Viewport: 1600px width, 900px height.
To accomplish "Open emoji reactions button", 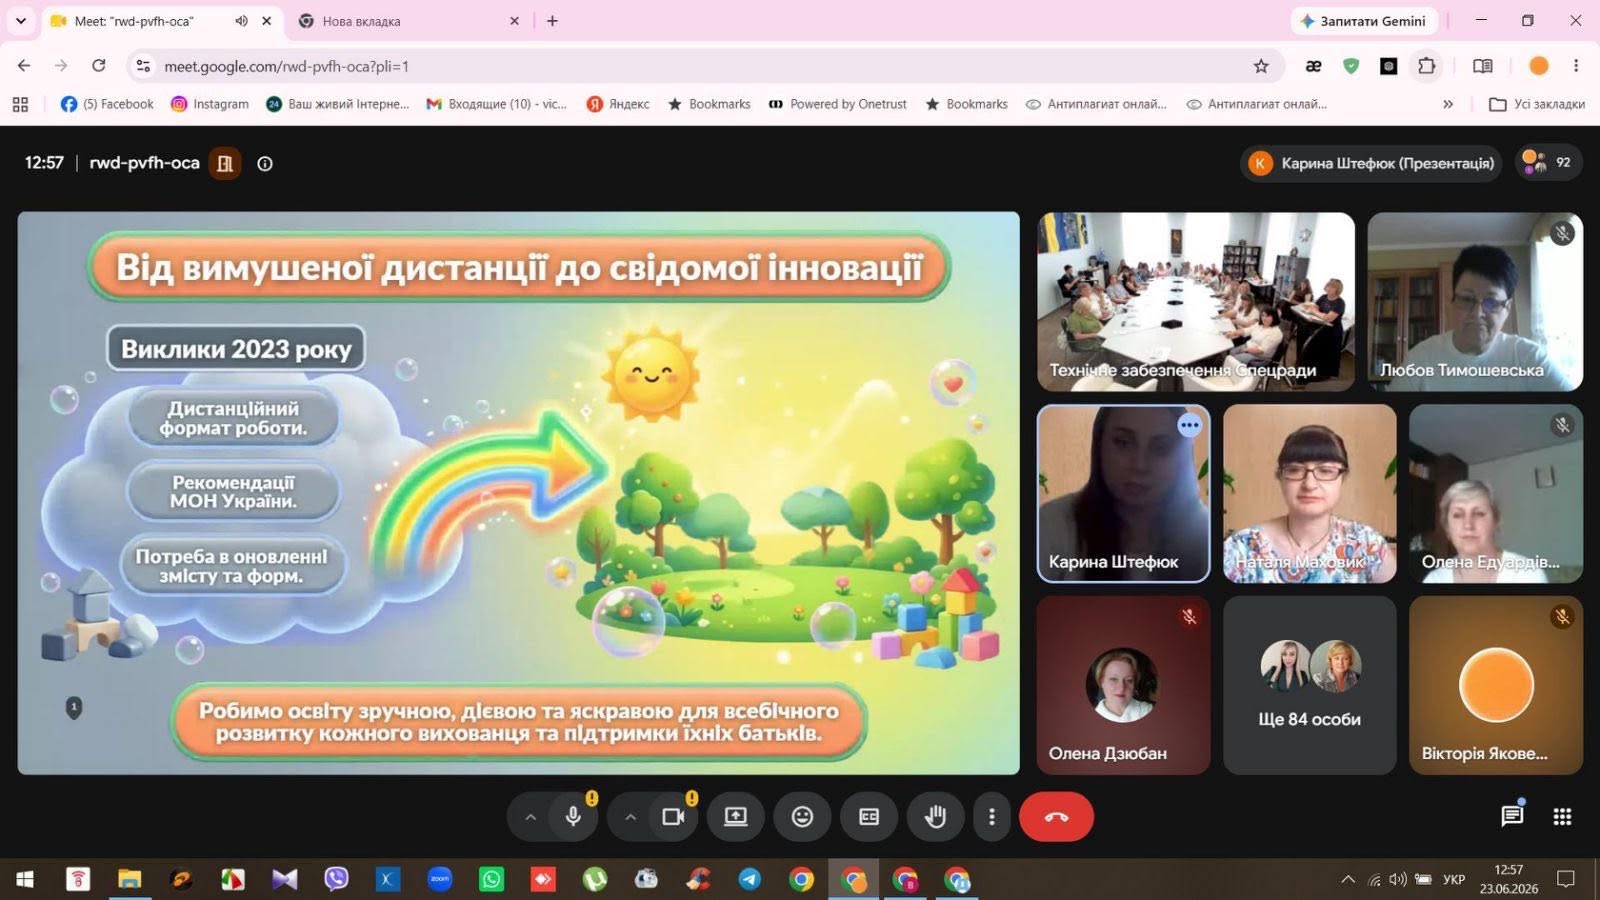I will (802, 817).
